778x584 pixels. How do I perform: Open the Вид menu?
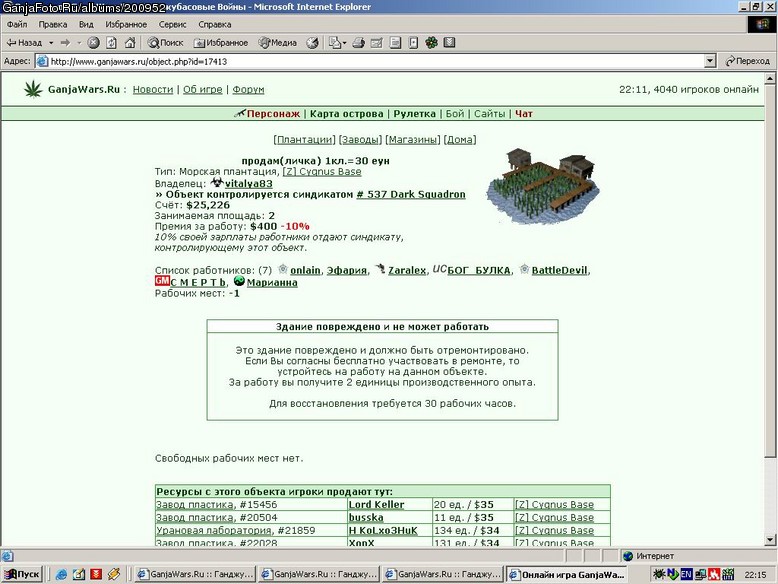pyautogui.click(x=86, y=24)
